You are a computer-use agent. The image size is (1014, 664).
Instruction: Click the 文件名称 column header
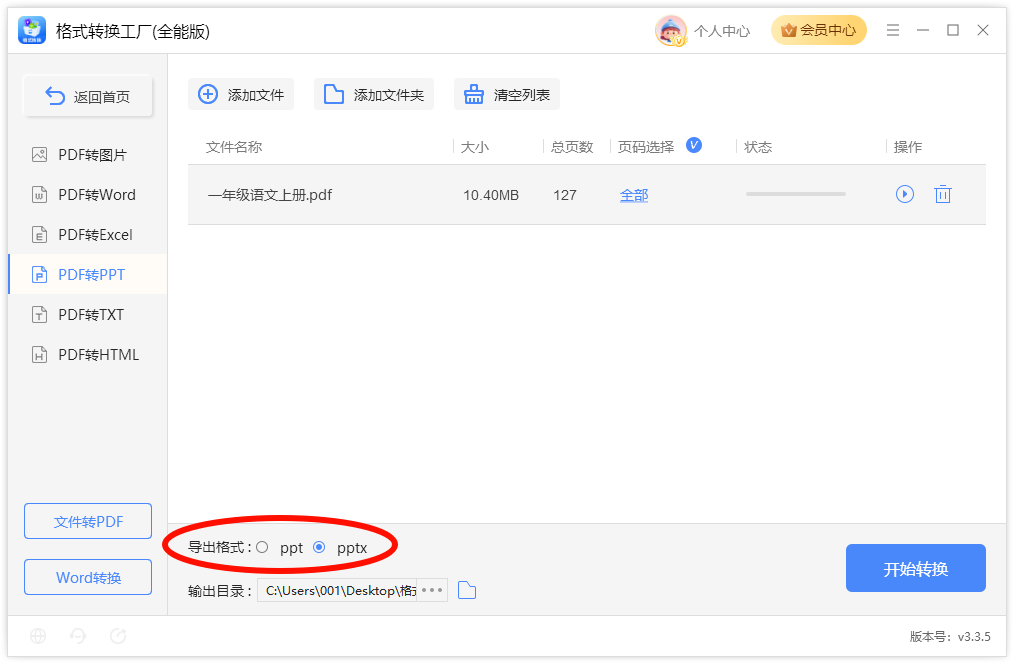[234, 147]
